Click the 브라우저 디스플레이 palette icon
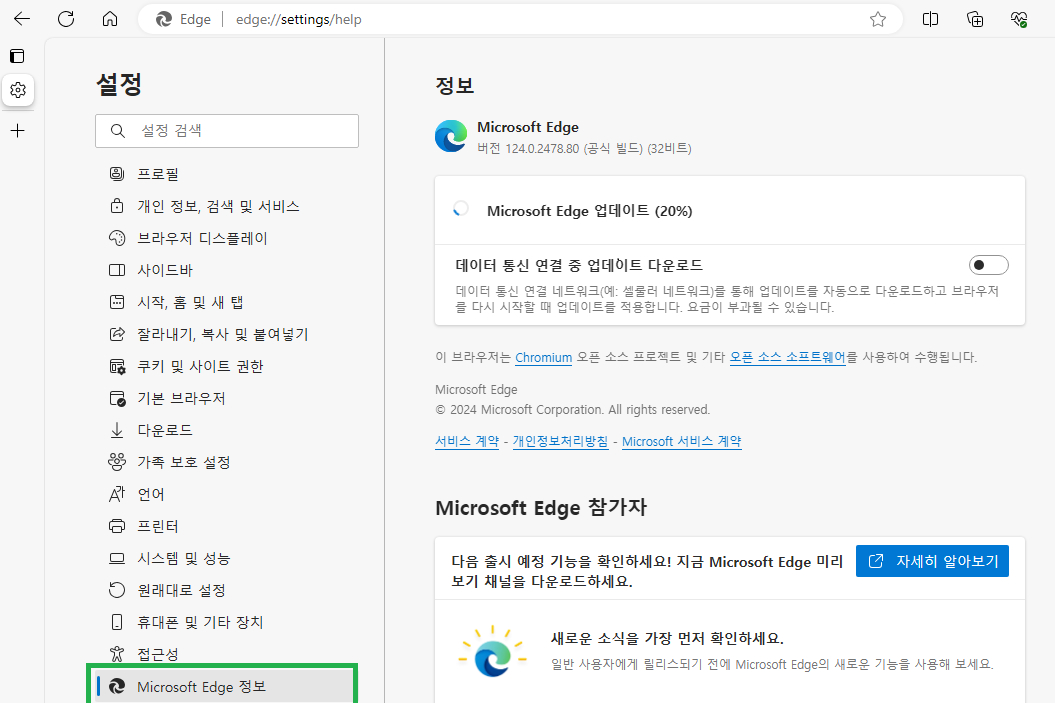The width and height of the screenshot is (1055, 703). (x=117, y=238)
